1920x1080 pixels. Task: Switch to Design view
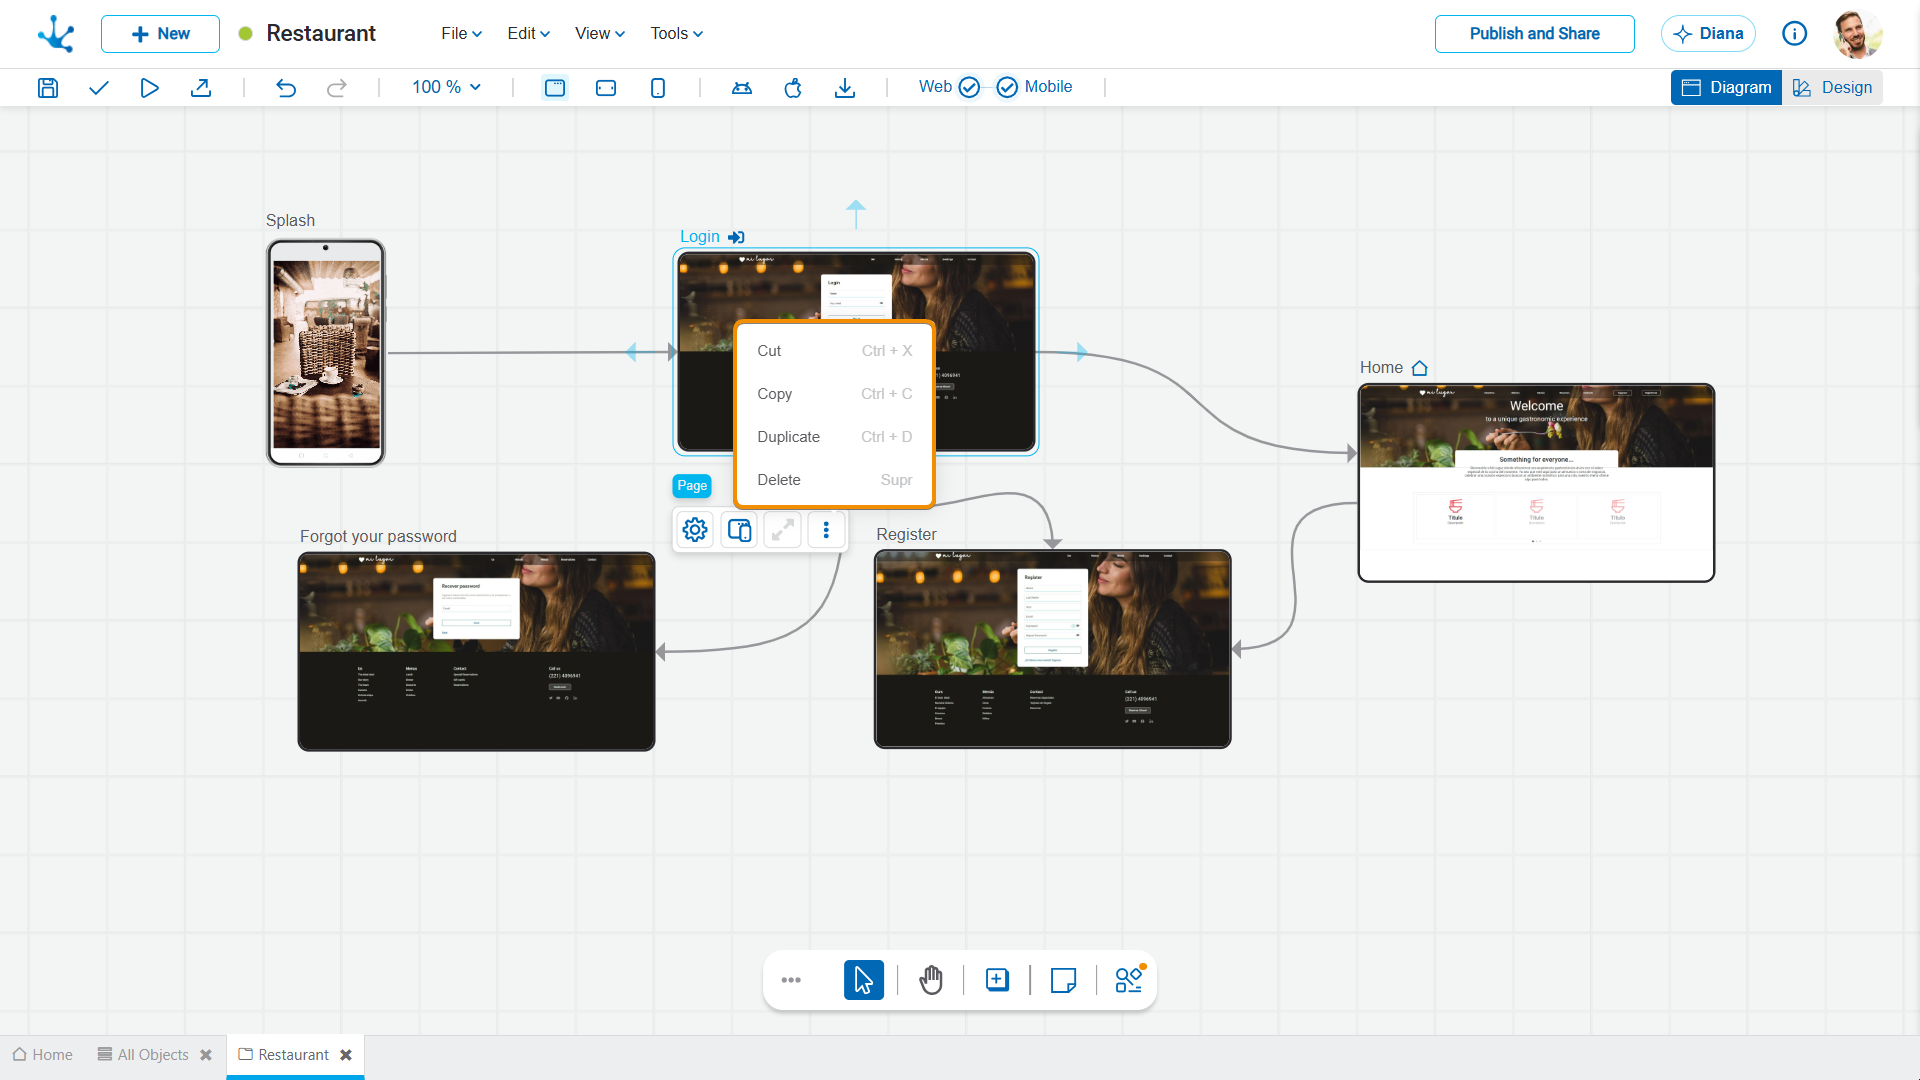pos(1832,87)
